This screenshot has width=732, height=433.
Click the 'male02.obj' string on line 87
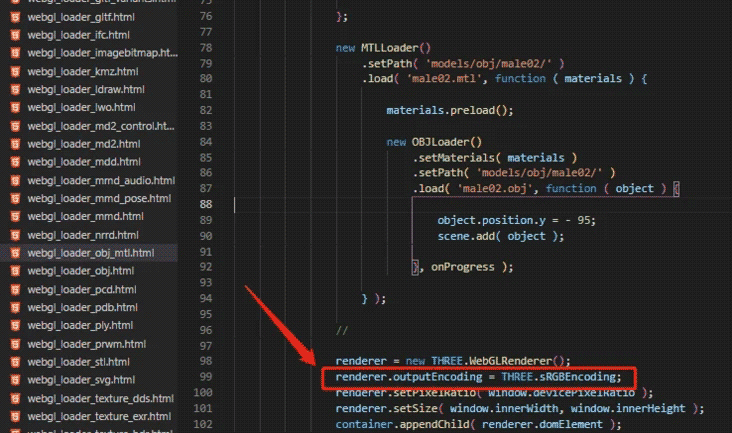[x=495, y=189]
